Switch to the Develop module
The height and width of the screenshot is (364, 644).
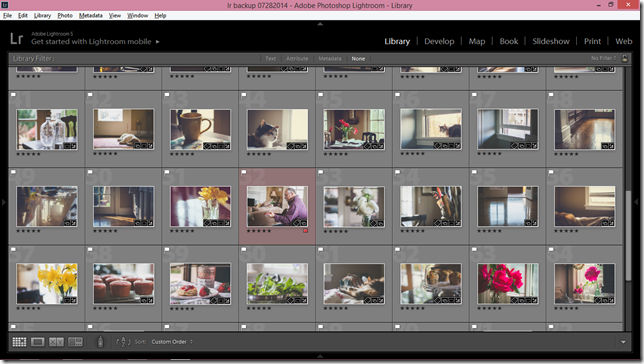point(439,41)
